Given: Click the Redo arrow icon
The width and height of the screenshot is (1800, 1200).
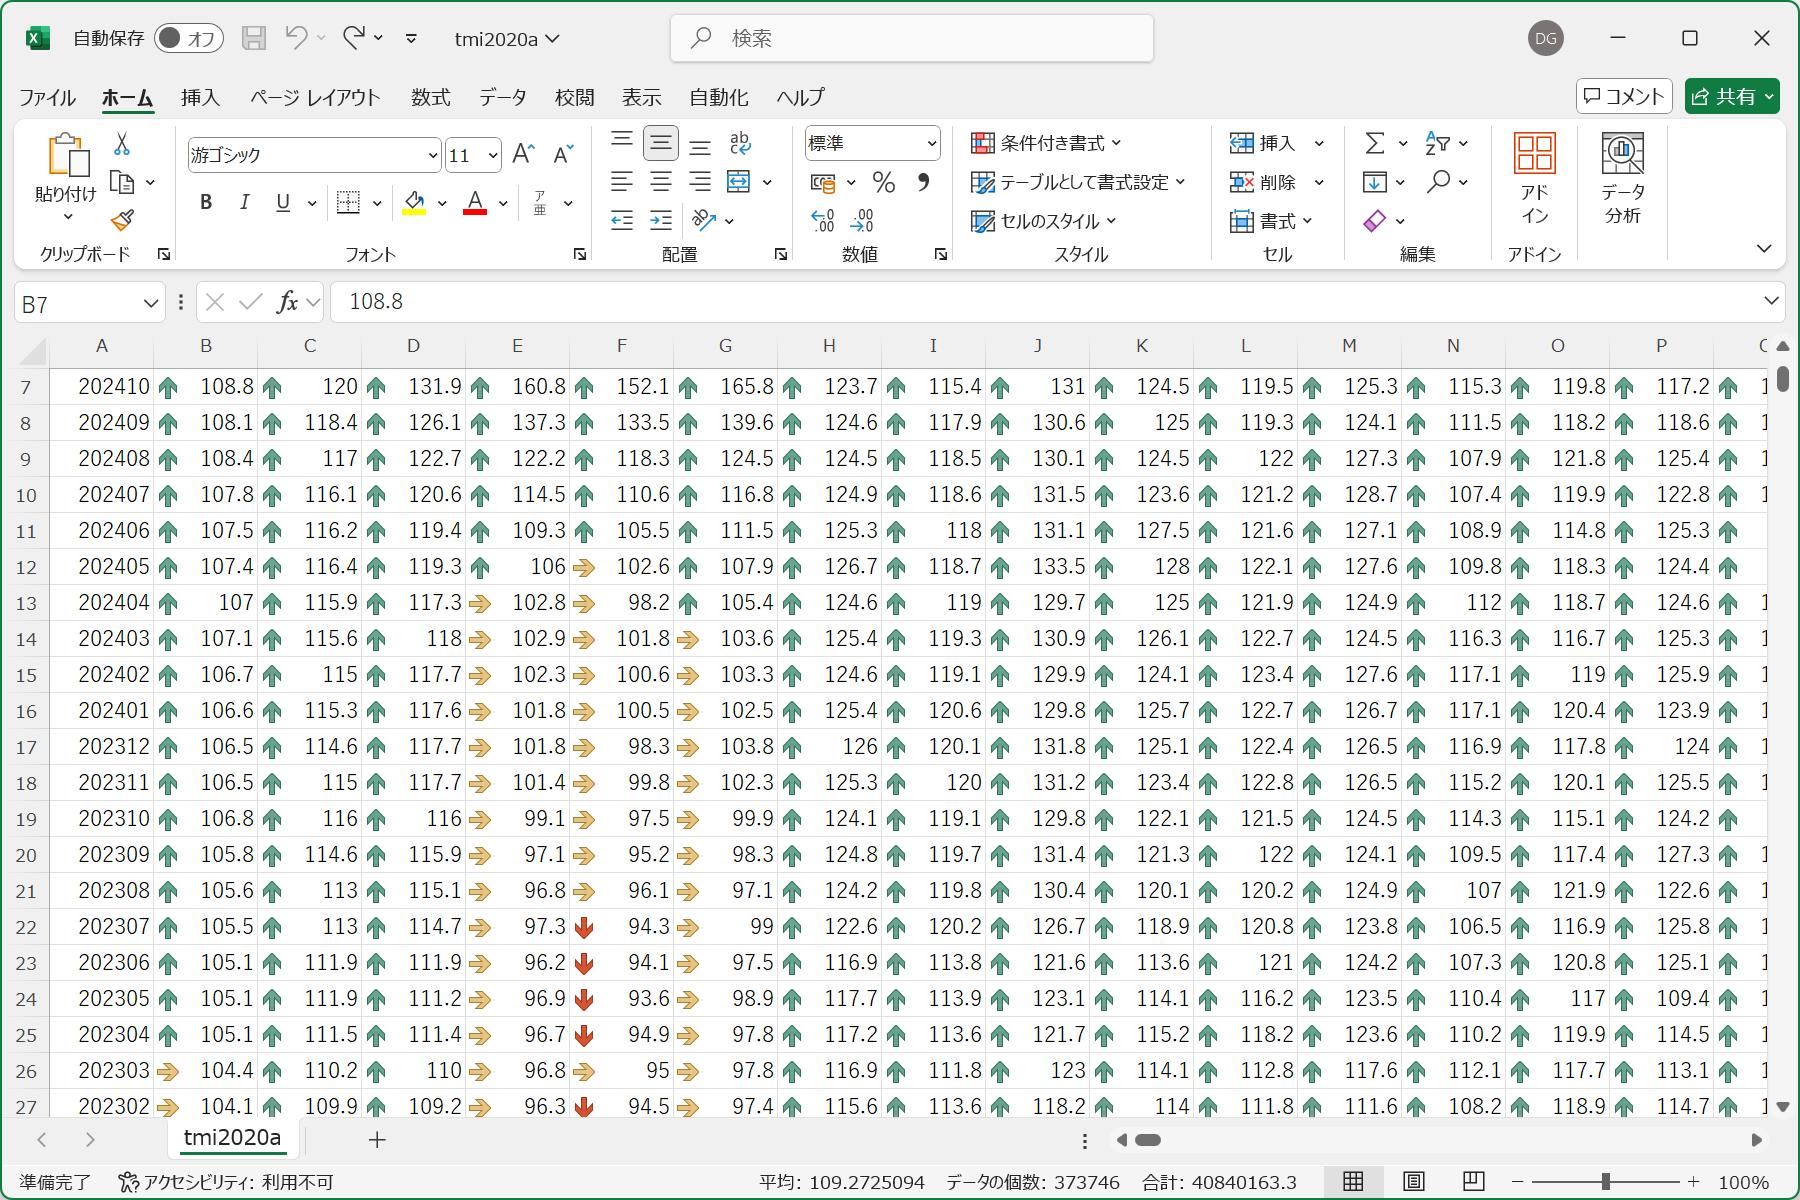Looking at the screenshot, I should click(x=353, y=38).
